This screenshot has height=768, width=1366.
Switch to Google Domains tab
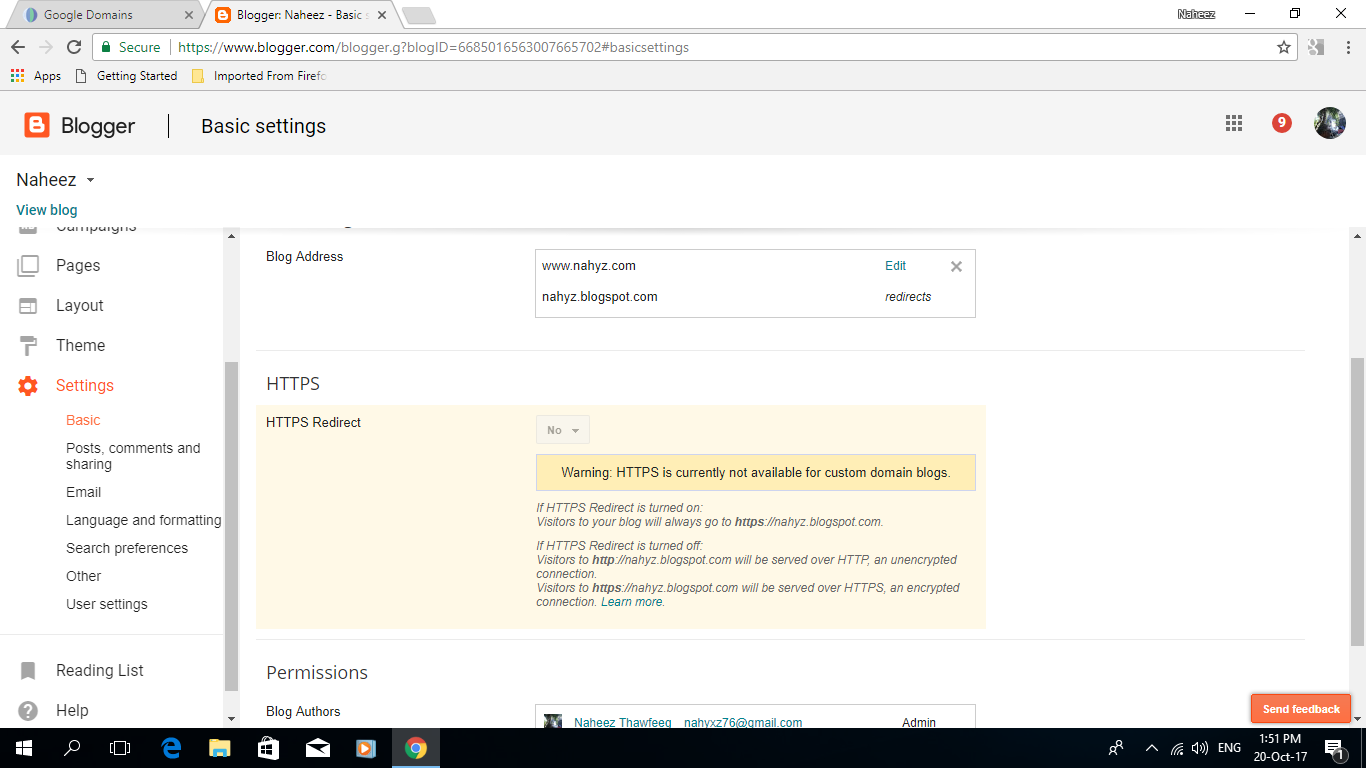[x=101, y=15]
